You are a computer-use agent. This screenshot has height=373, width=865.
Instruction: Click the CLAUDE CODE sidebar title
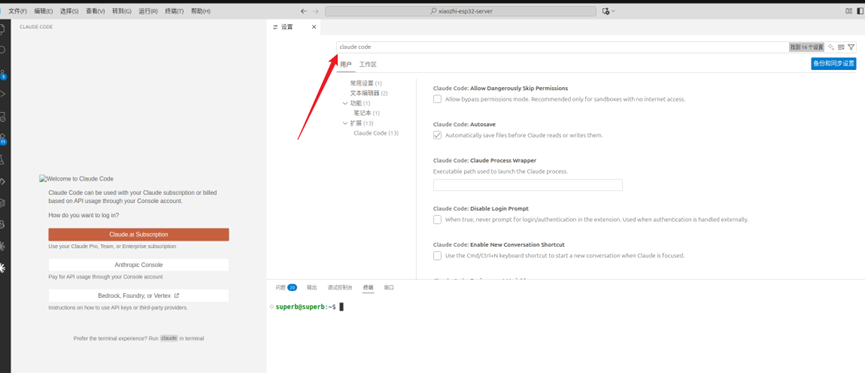pyautogui.click(x=36, y=26)
